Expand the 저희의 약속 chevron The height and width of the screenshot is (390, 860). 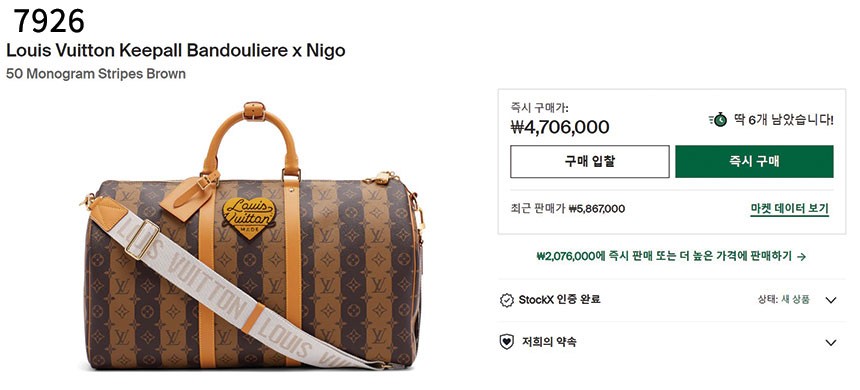(x=831, y=343)
